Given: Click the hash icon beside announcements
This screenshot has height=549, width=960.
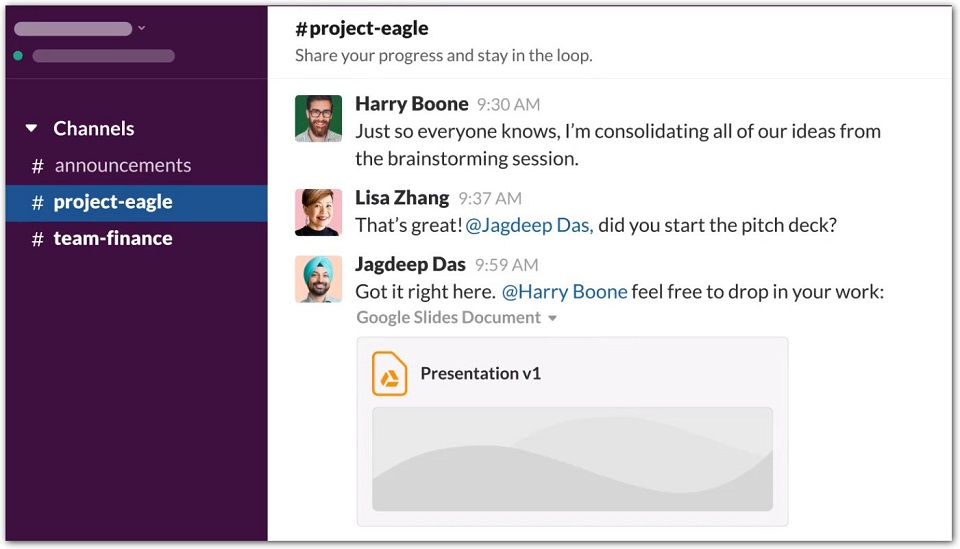Looking at the screenshot, I should point(38,166).
